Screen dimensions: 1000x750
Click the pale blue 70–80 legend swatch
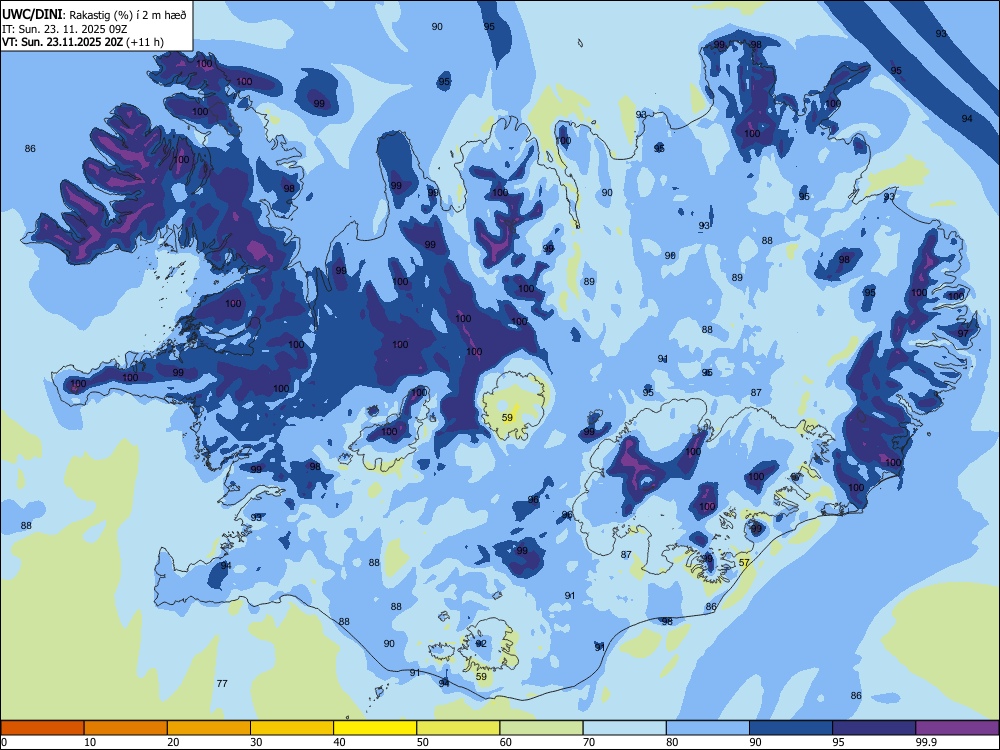coord(624,728)
